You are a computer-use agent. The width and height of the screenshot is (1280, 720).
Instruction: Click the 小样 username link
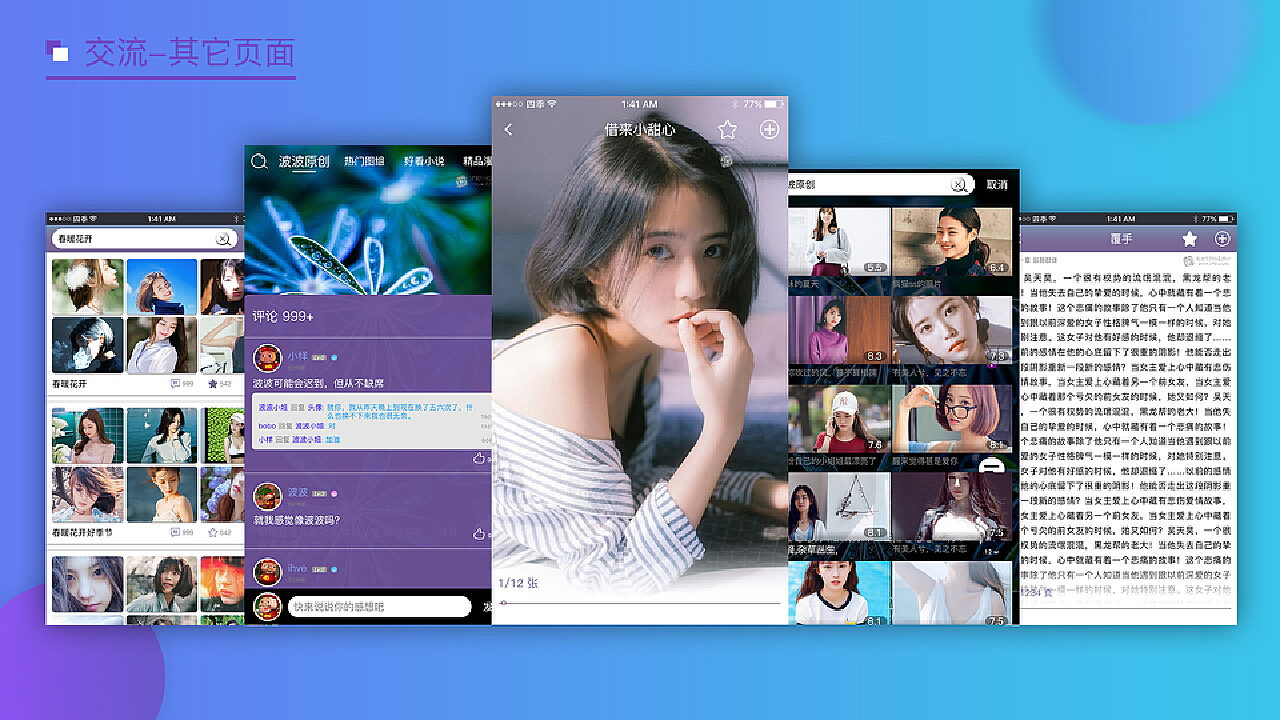point(297,356)
